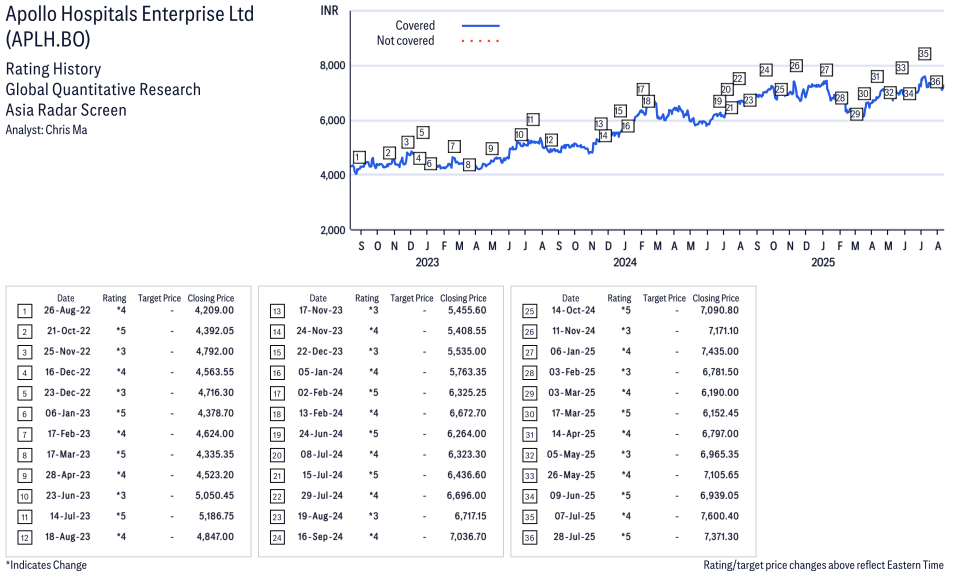This screenshot has width=955, height=571.
Task: Click the '8,000' y-axis label
Action: (x=333, y=66)
